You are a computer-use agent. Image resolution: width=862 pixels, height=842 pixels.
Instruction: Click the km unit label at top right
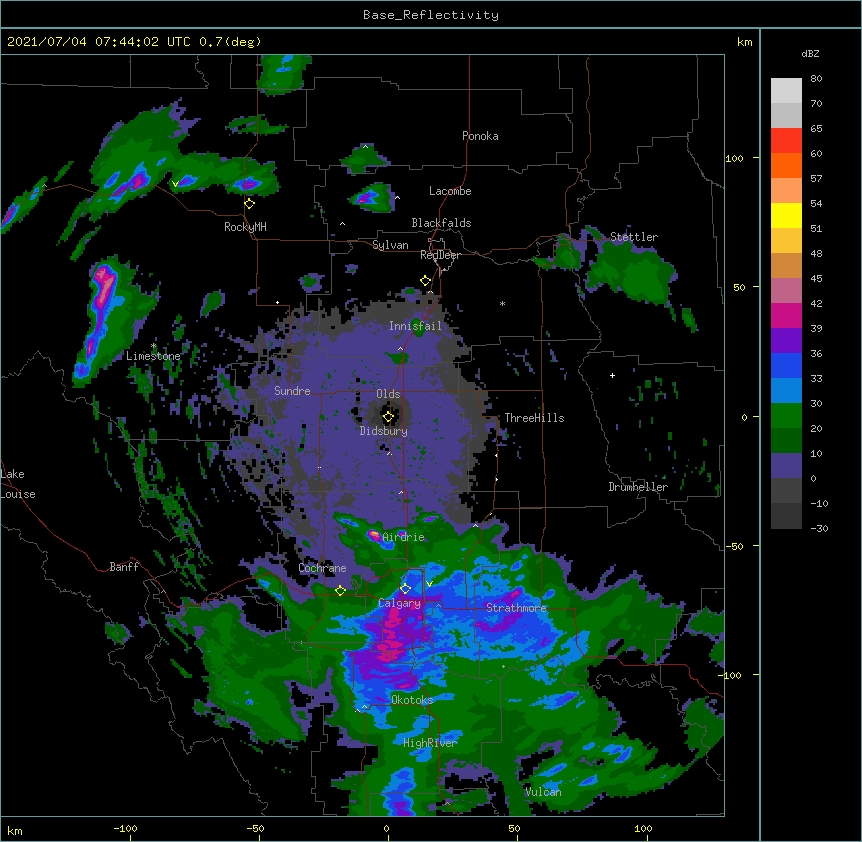click(744, 42)
